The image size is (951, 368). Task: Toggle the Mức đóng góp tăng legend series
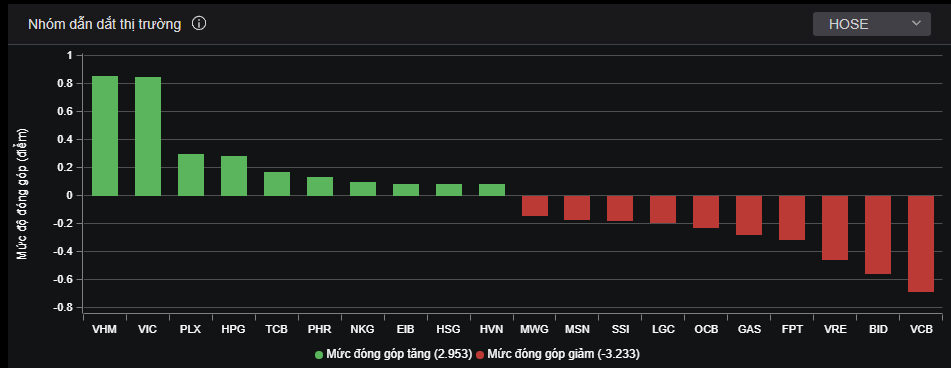[394, 353]
